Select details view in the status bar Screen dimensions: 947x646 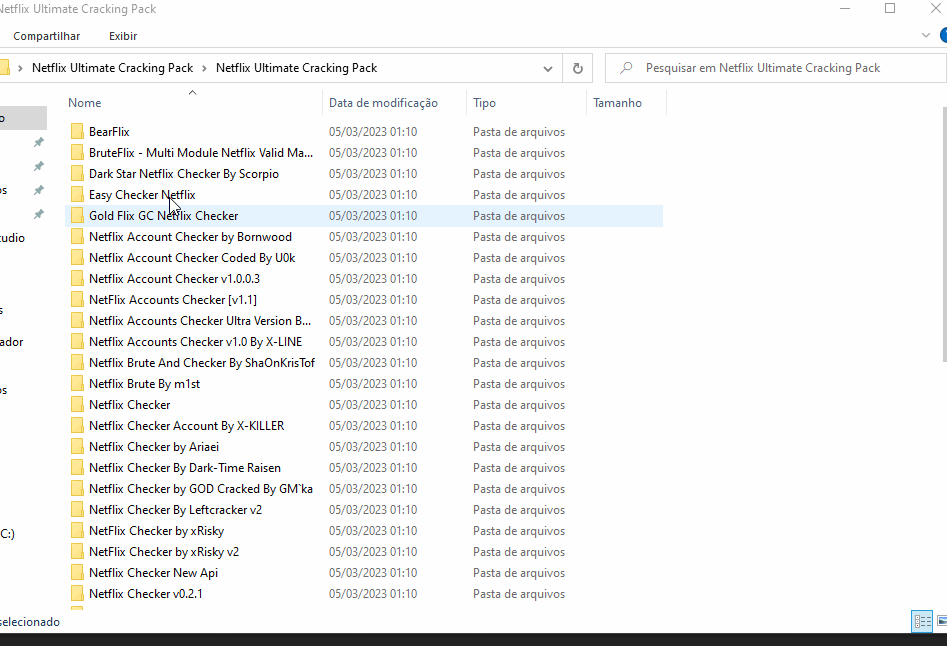[x=921, y=621]
